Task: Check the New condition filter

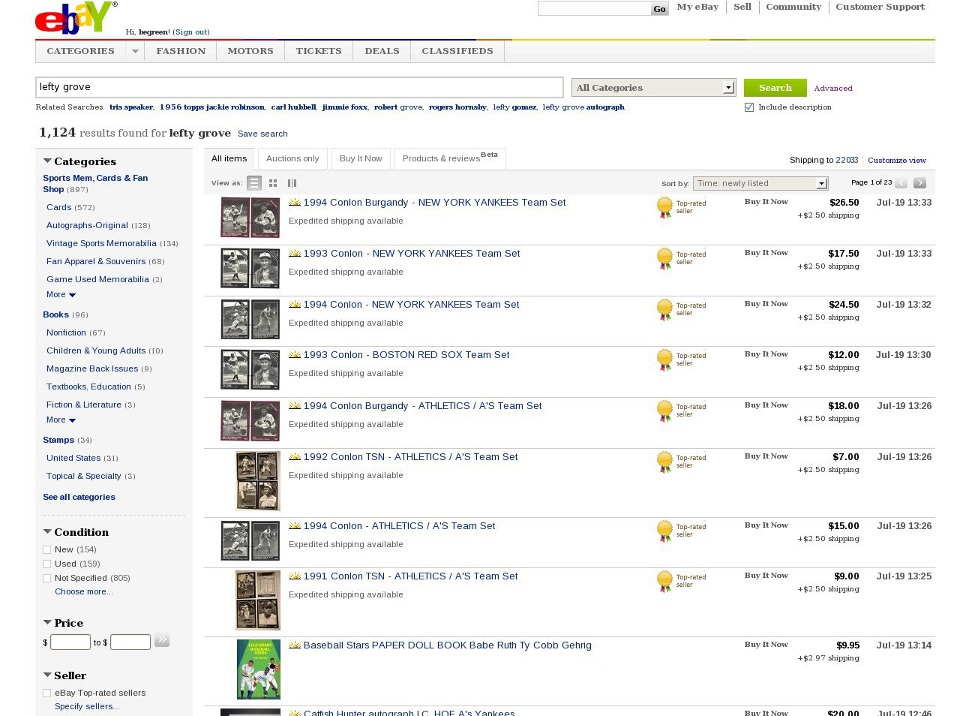Action: pyautogui.click(x=47, y=550)
